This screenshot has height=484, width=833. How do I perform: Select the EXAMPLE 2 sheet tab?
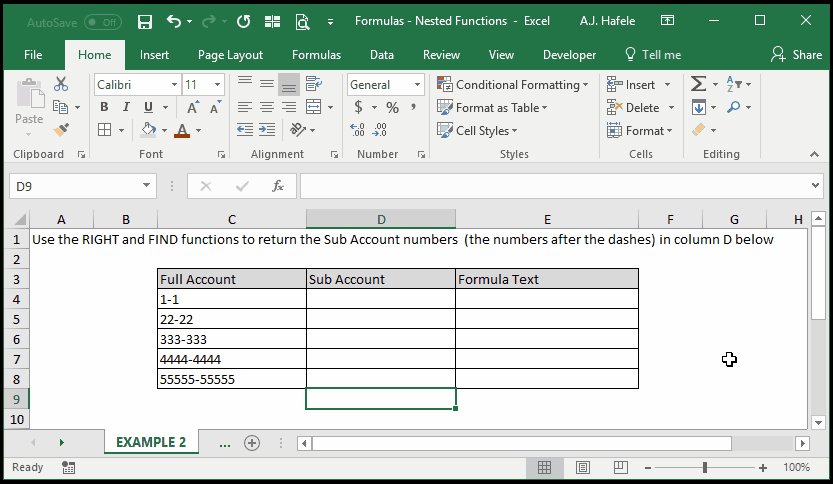(151, 442)
